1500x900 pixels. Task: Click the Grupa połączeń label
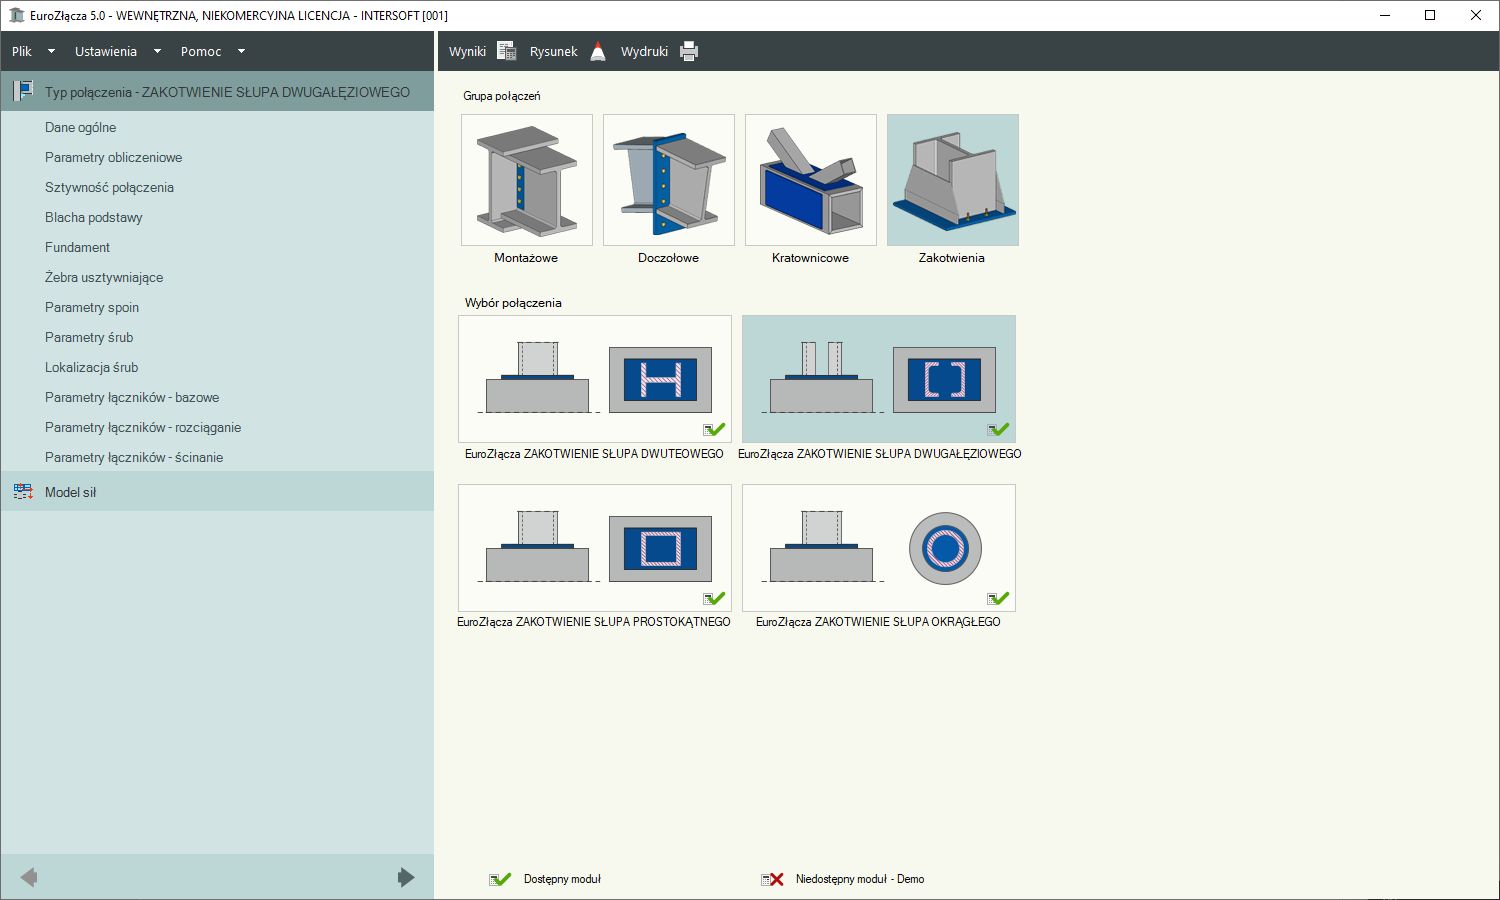point(502,96)
